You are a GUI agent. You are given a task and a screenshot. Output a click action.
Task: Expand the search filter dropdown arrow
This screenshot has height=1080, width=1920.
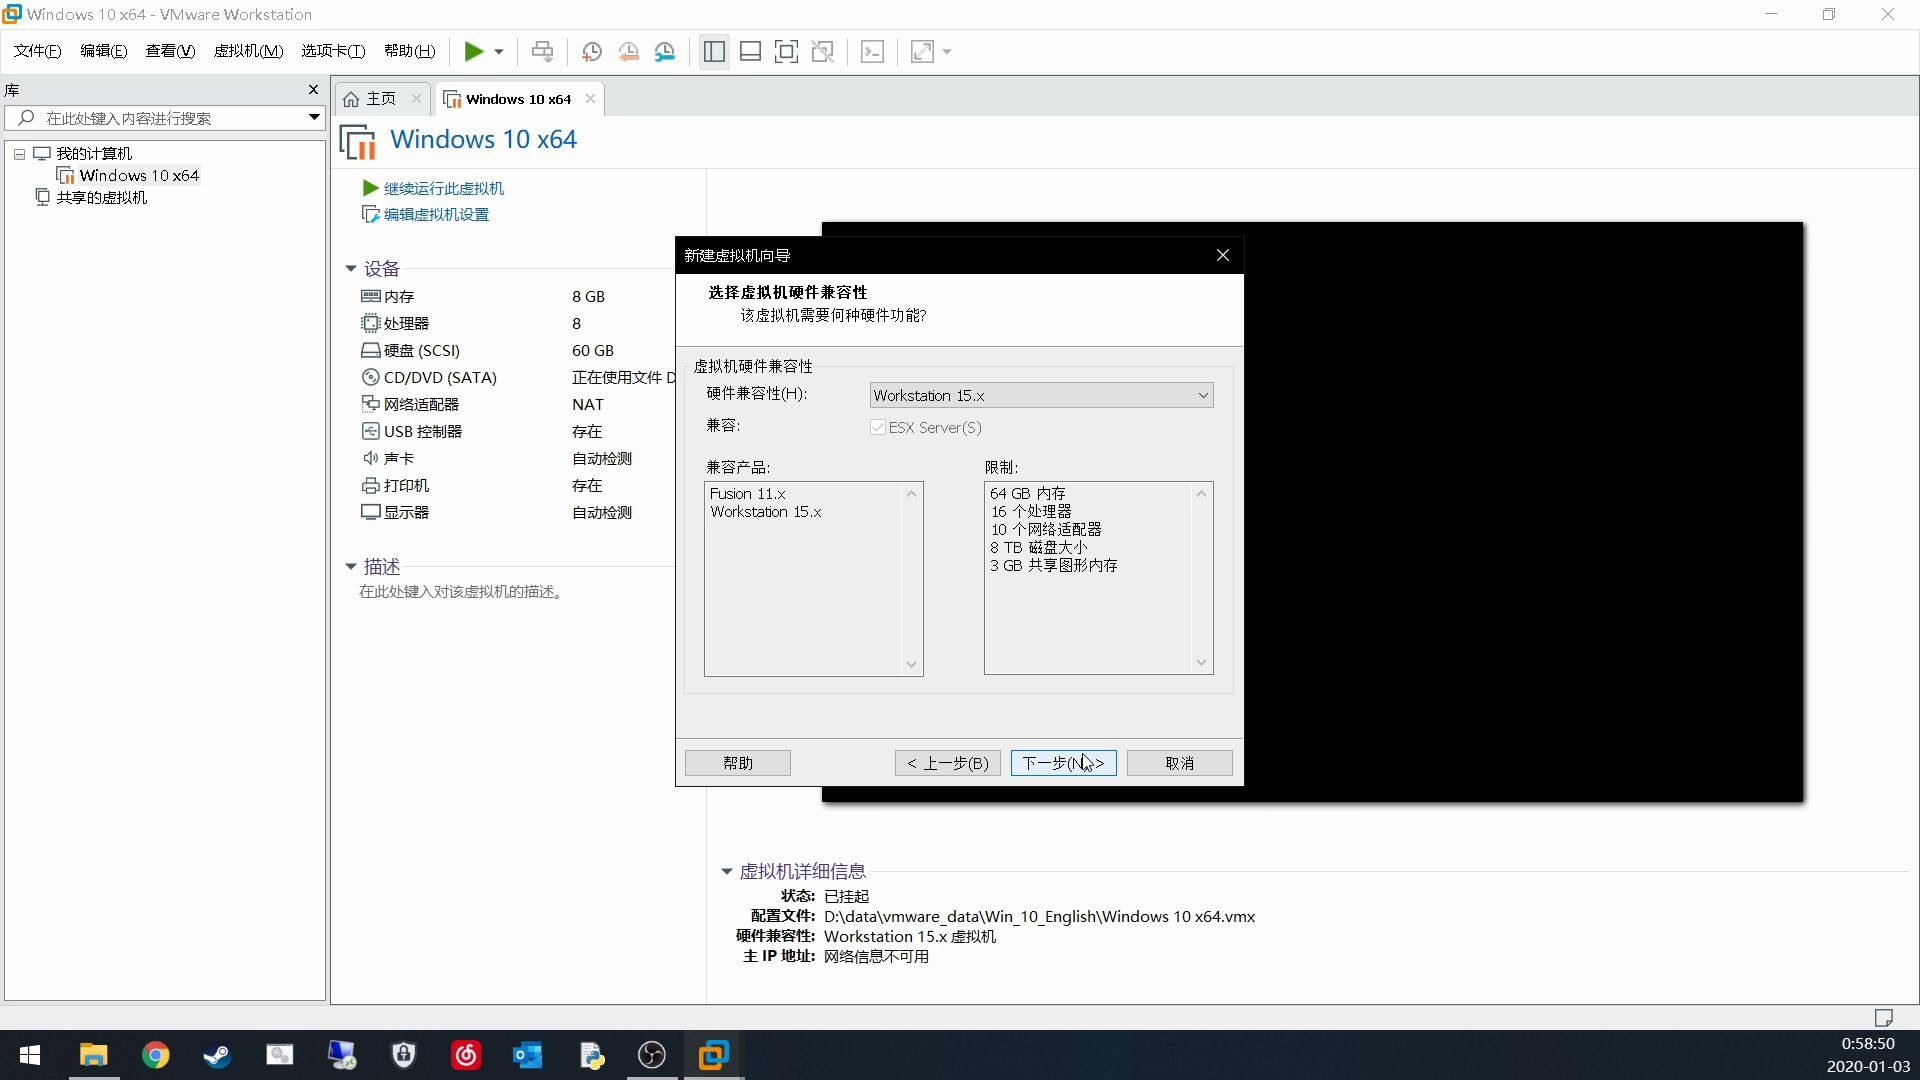point(313,117)
